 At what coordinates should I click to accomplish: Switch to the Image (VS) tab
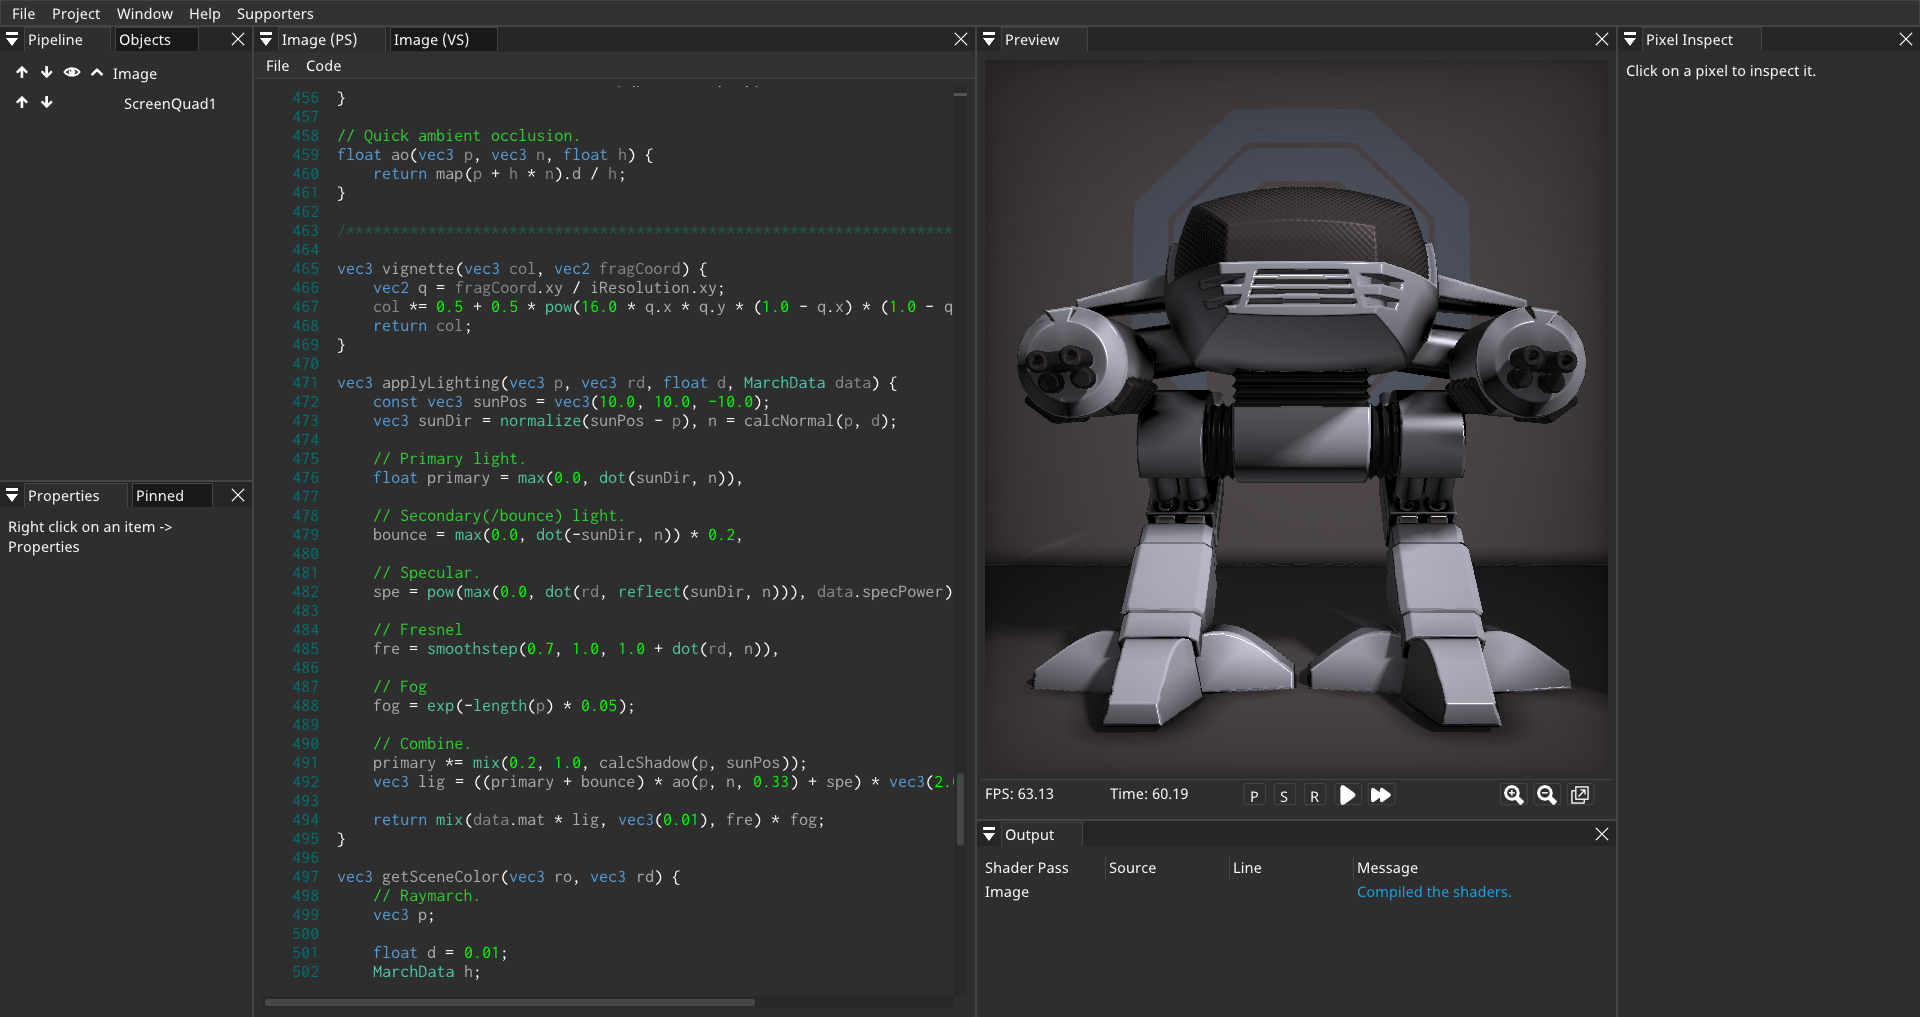point(431,40)
